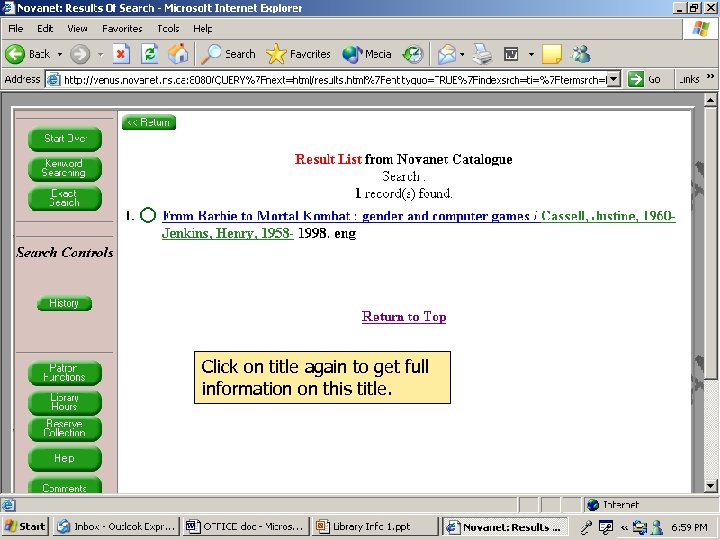This screenshot has height=540, width=720.
Task: Click the tray Messenger person icon
Action: point(657,527)
